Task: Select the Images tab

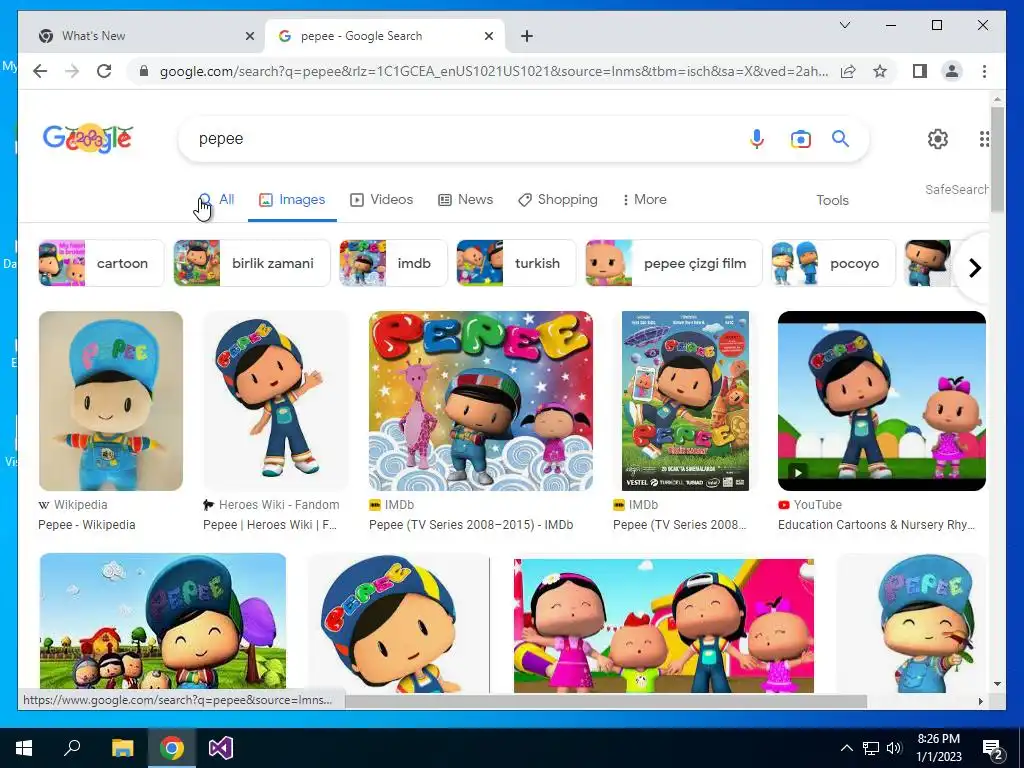Action: point(292,199)
